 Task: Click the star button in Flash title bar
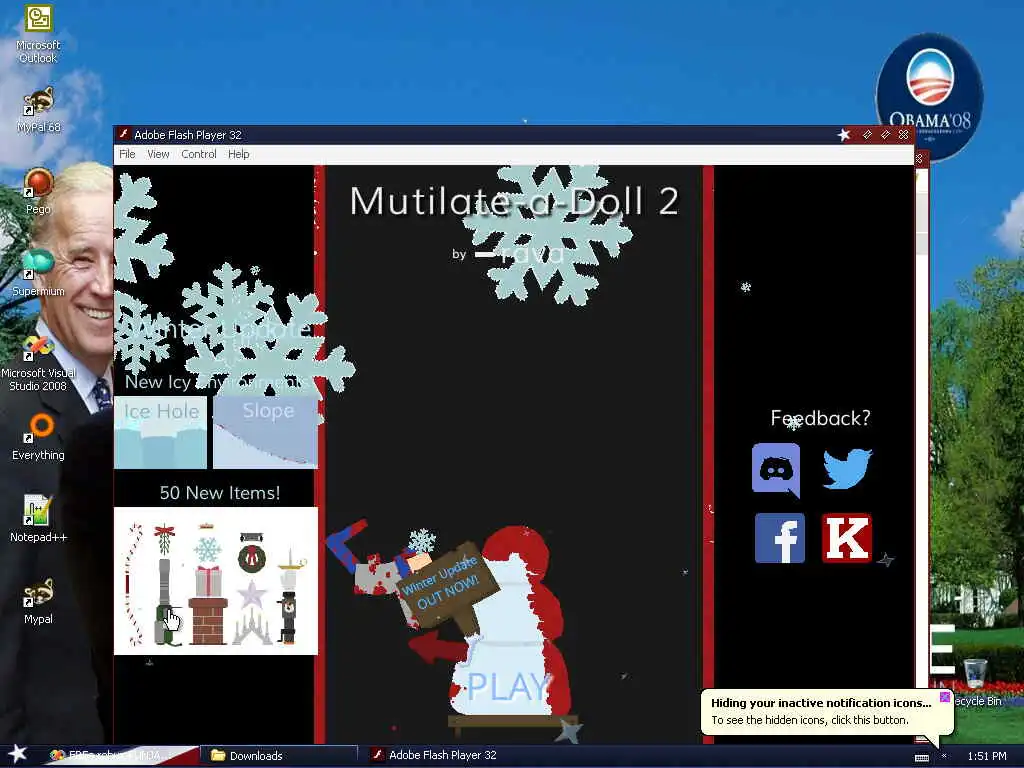point(844,135)
